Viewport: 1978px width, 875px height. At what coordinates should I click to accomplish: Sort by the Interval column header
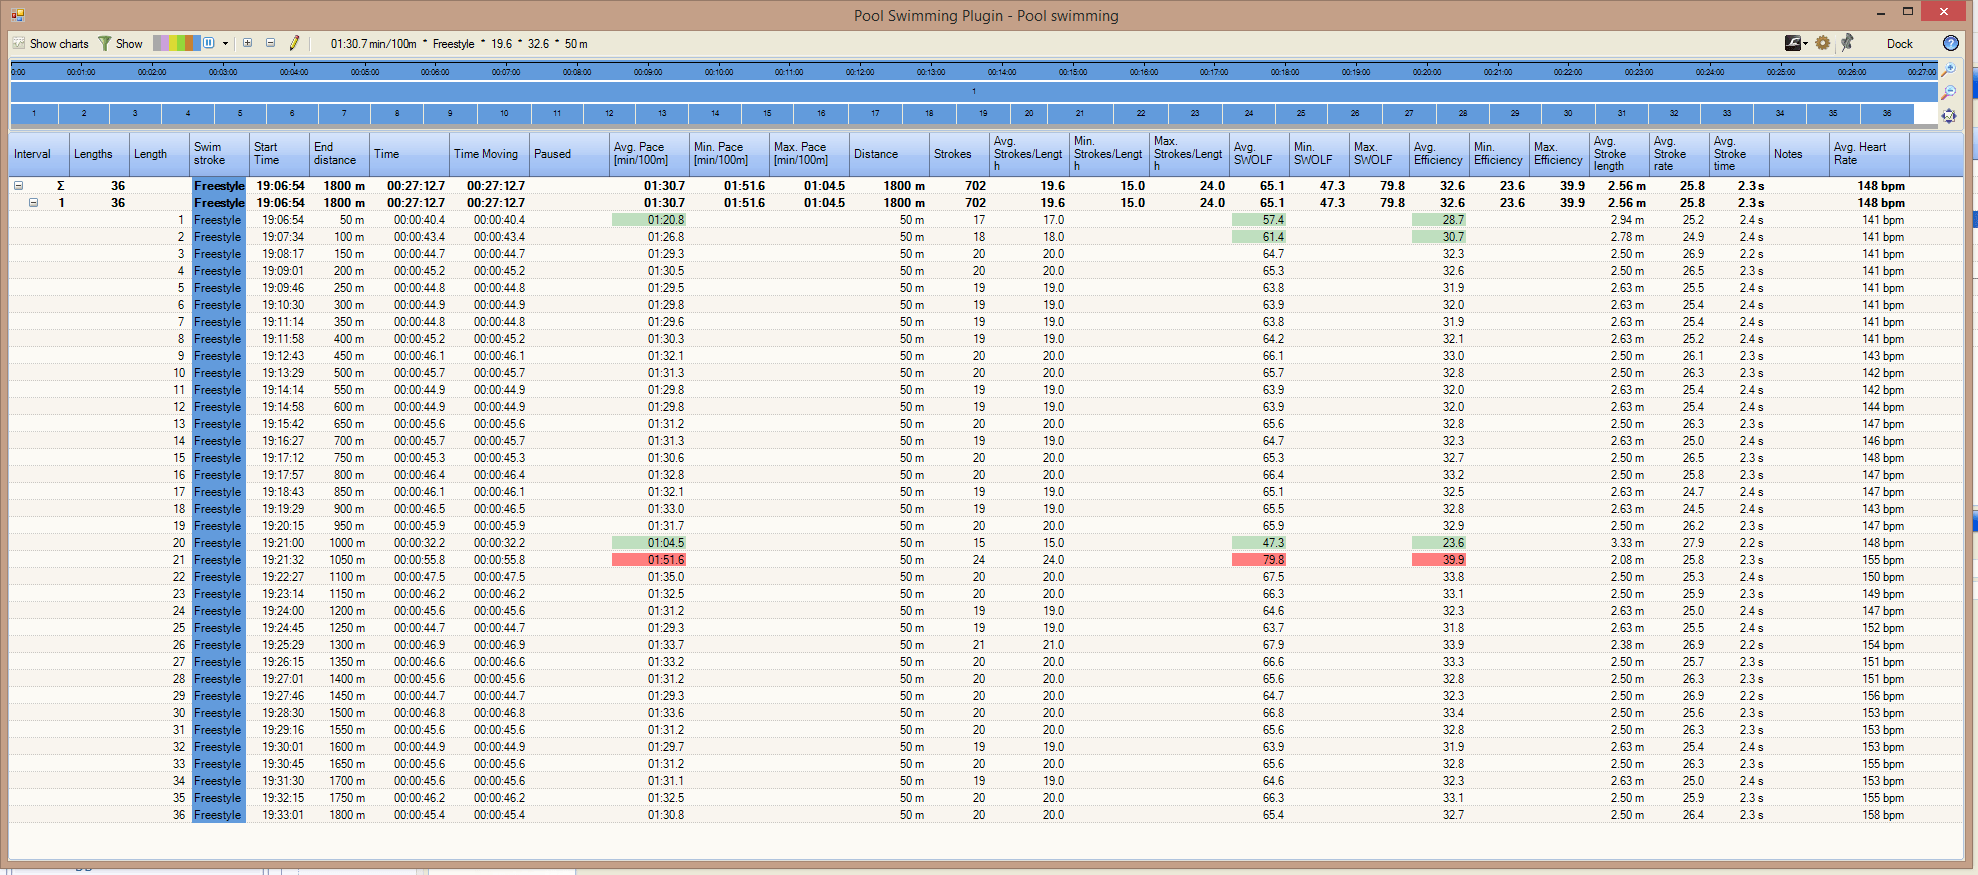pyautogui.click(x=39, y=154)
